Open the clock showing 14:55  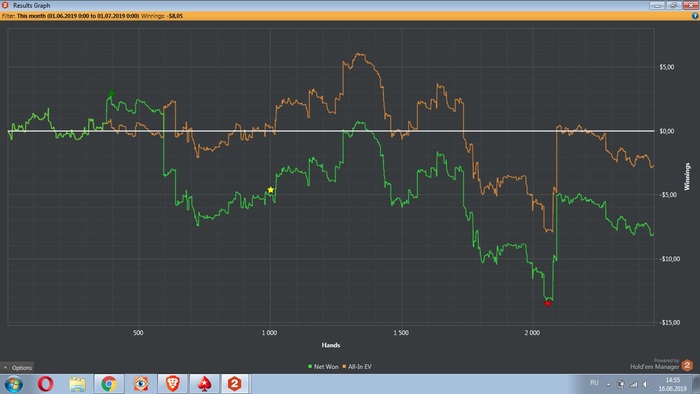672,384
